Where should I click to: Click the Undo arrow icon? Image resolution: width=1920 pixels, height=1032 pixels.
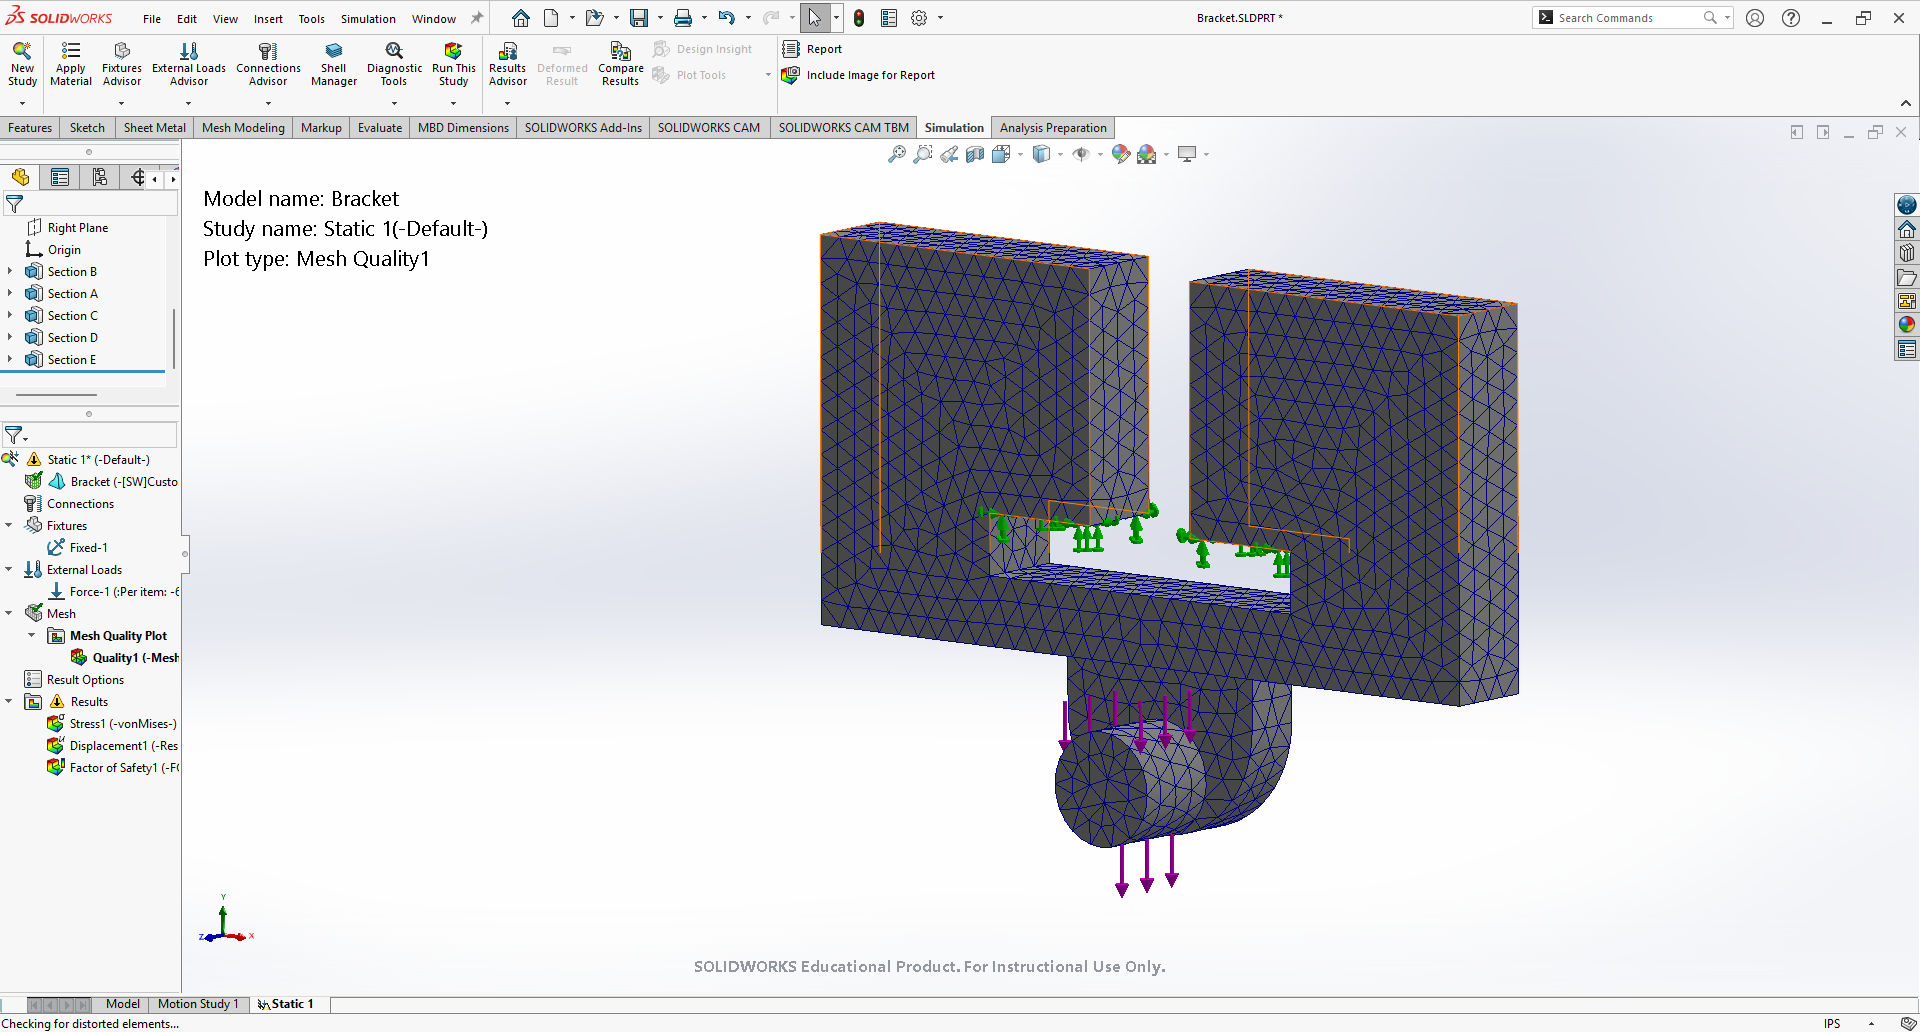(x=727, y=18)
